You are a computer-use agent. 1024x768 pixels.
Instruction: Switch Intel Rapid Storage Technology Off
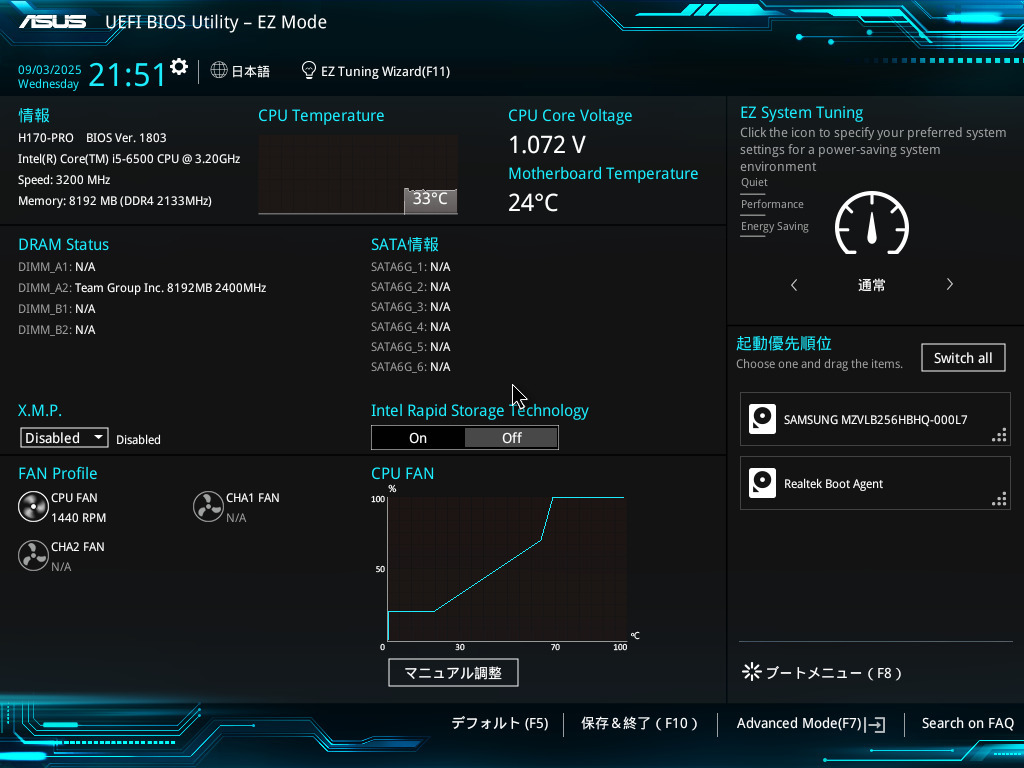(511, 437)
